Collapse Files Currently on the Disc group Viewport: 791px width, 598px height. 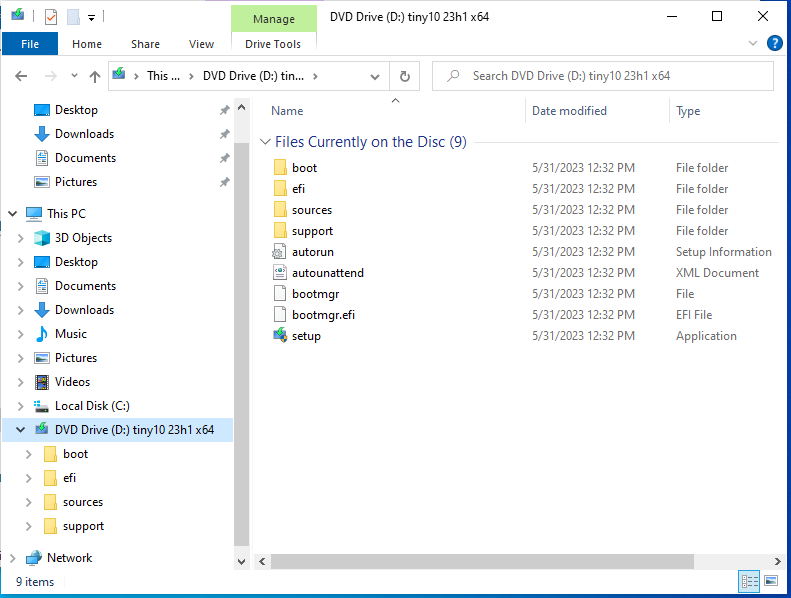[265, 142]
